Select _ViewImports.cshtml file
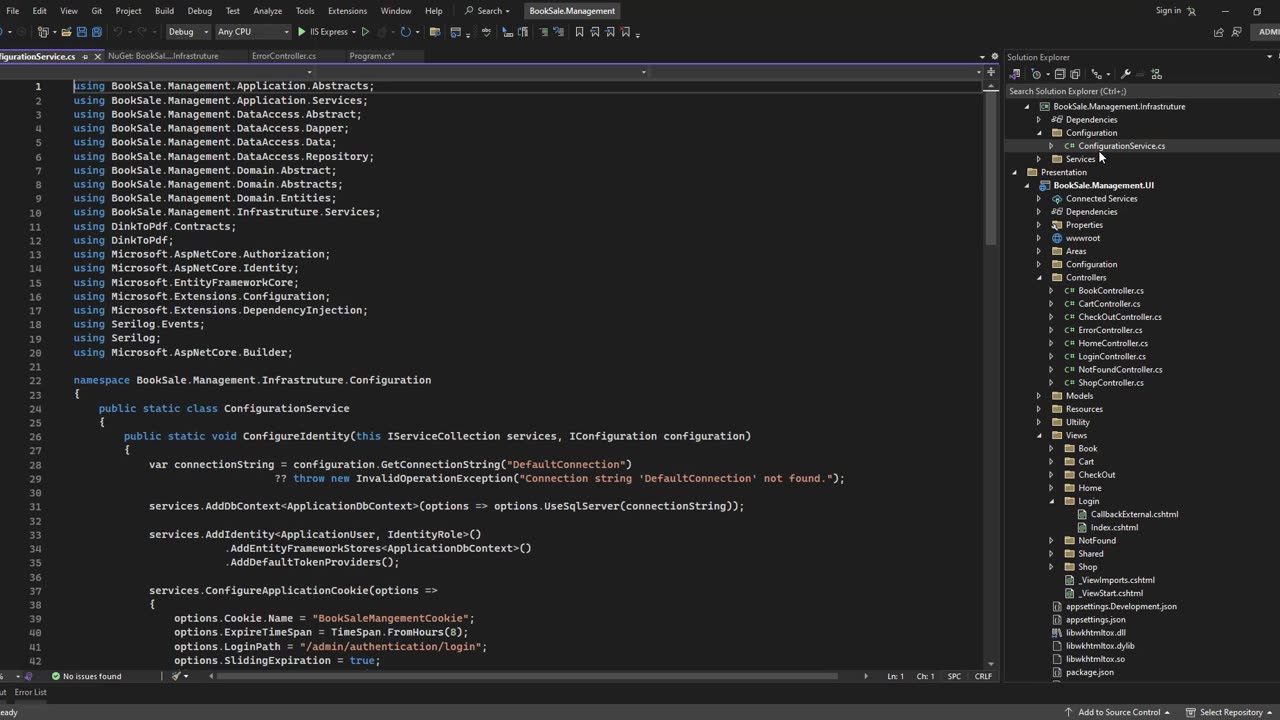Image resolution: width=1280 pixels, height=720 pixels. pyautogui.click(x=1116, y=580)
